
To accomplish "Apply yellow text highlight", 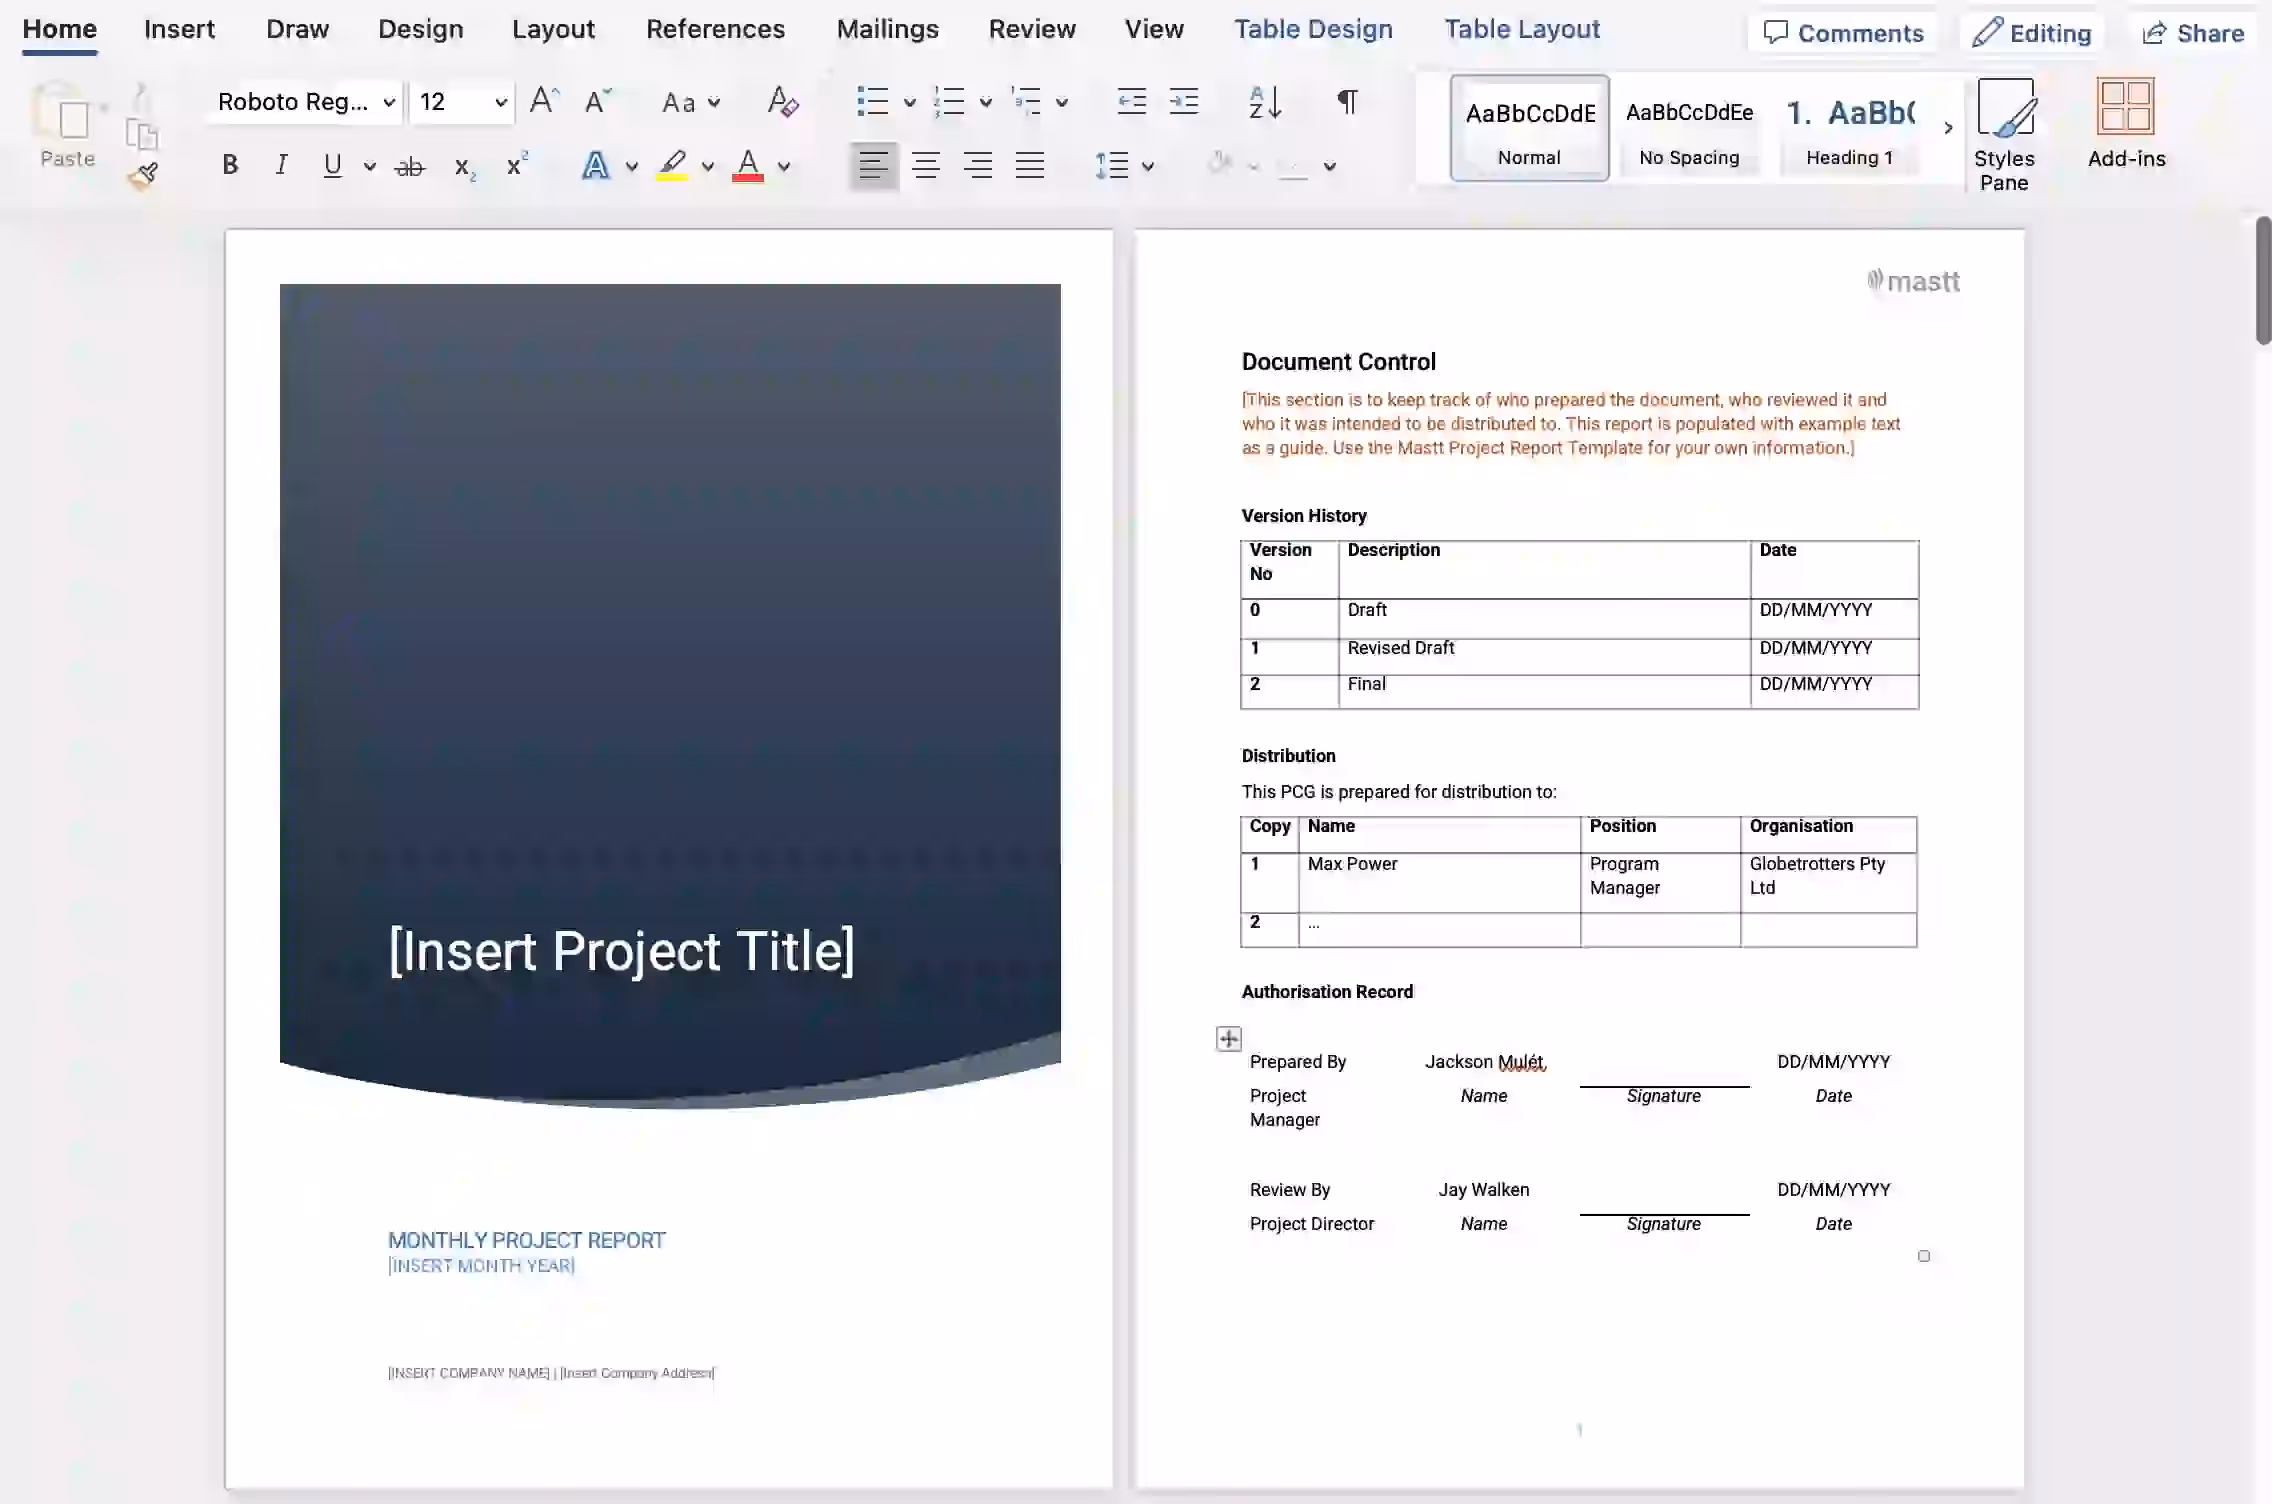I will pos(672,165).
